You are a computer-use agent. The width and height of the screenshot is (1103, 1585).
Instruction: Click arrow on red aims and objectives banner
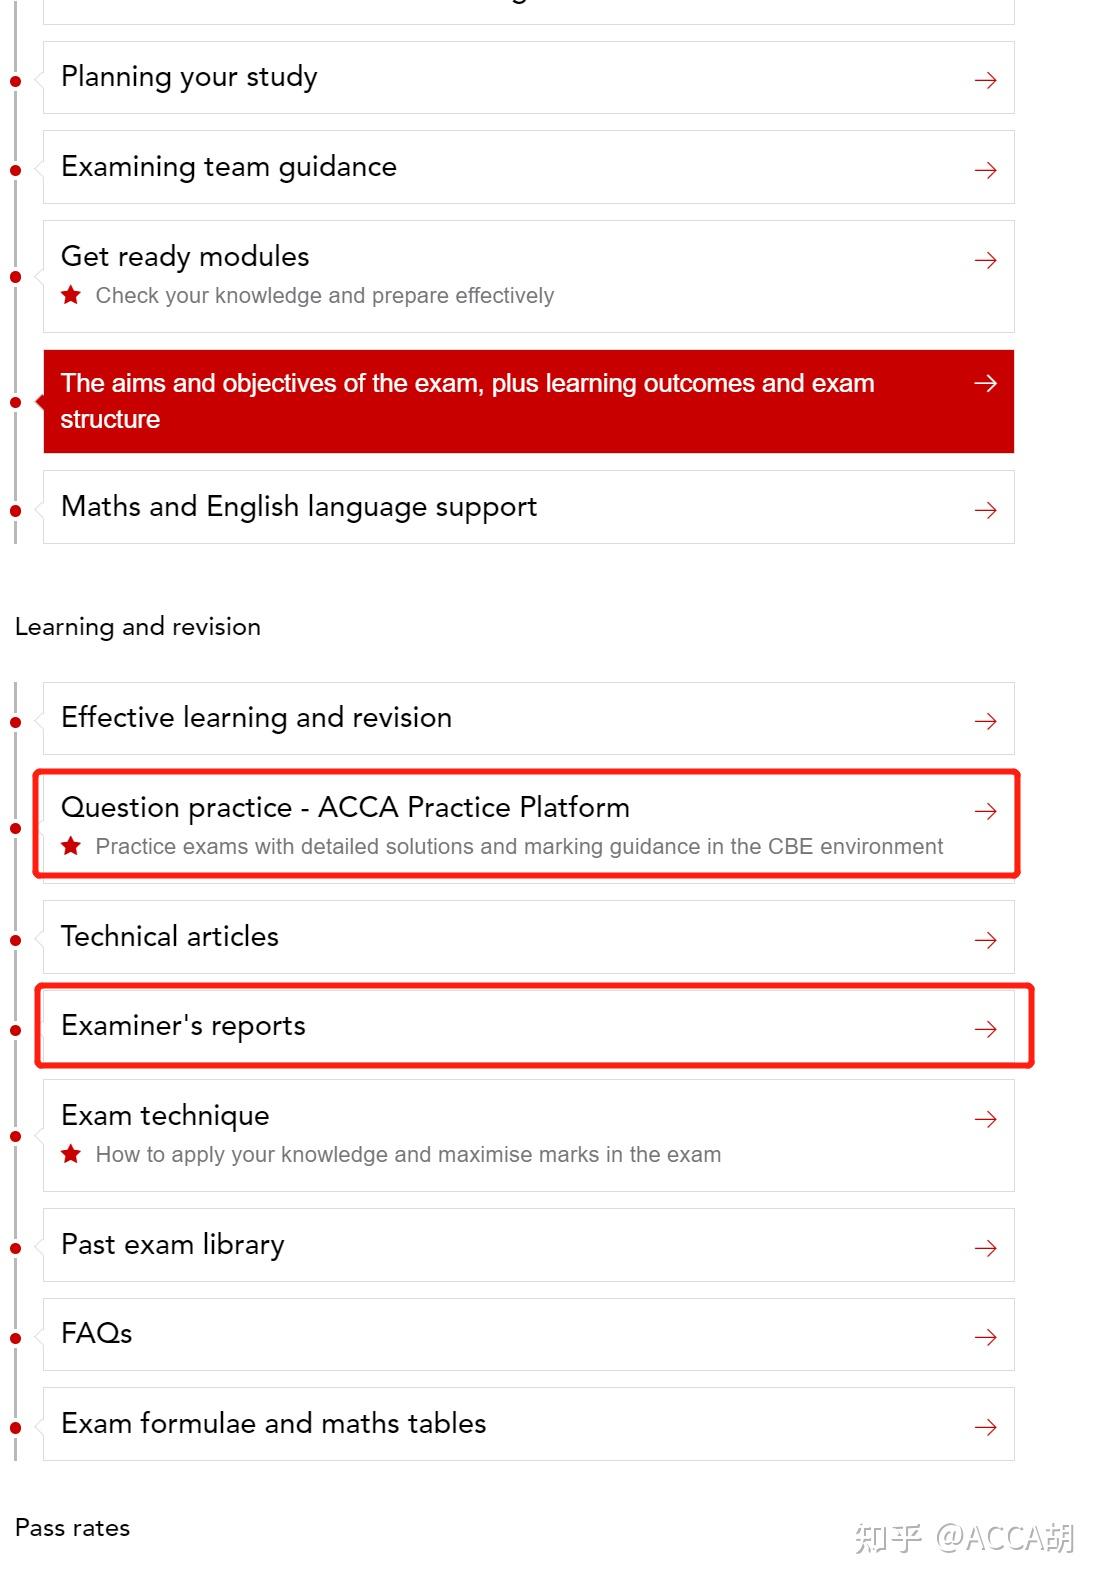click(x=985, y=383)
